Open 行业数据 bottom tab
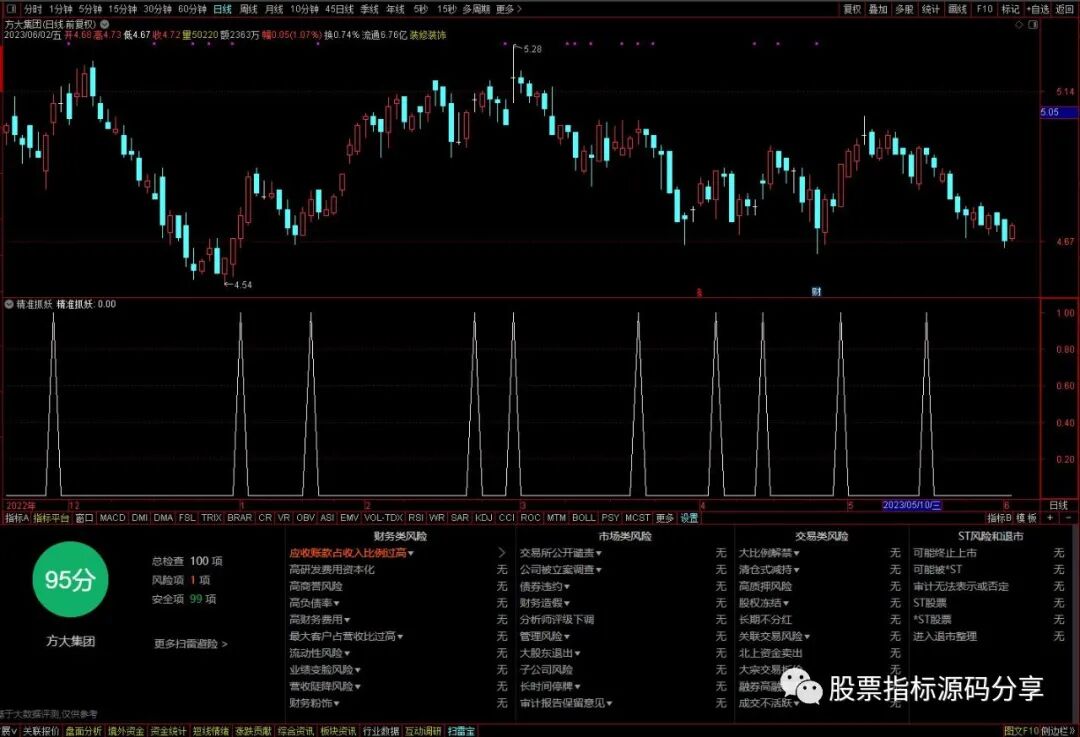Screen dimensions: 1080x737 tap(381, 731)
